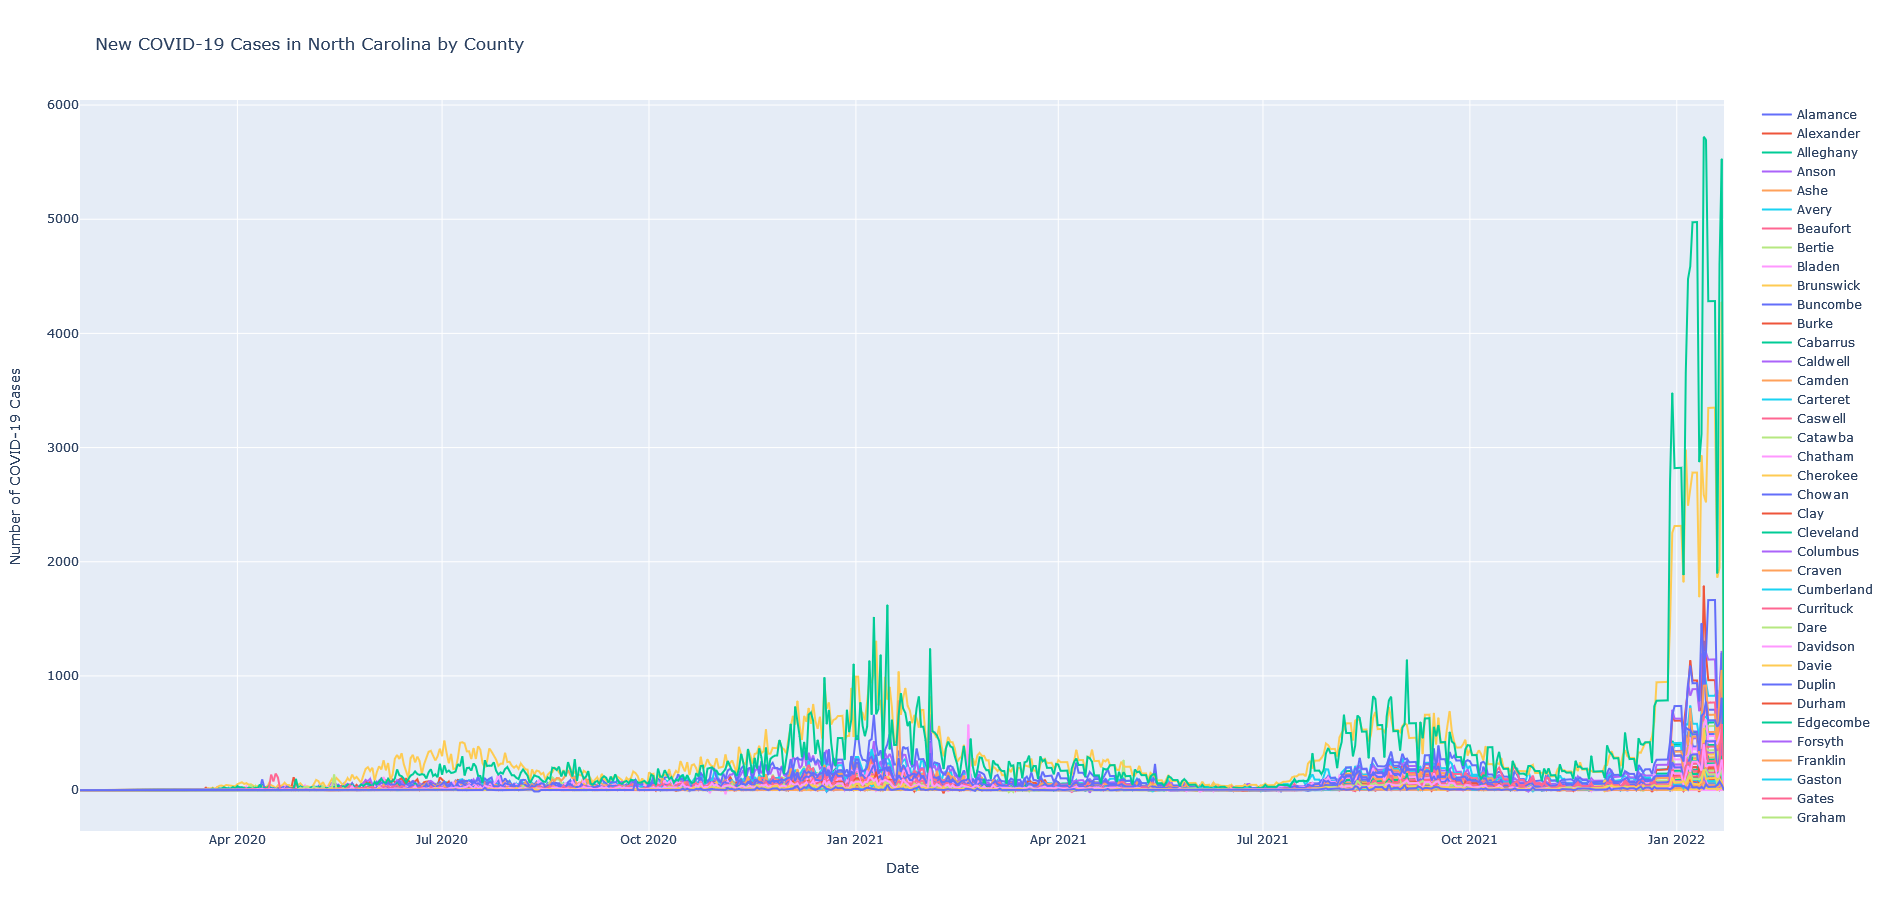Viewport: 1904px width, 911px height.
Task: Hide the Brunswick county series
Action: tap(1827, 286)
